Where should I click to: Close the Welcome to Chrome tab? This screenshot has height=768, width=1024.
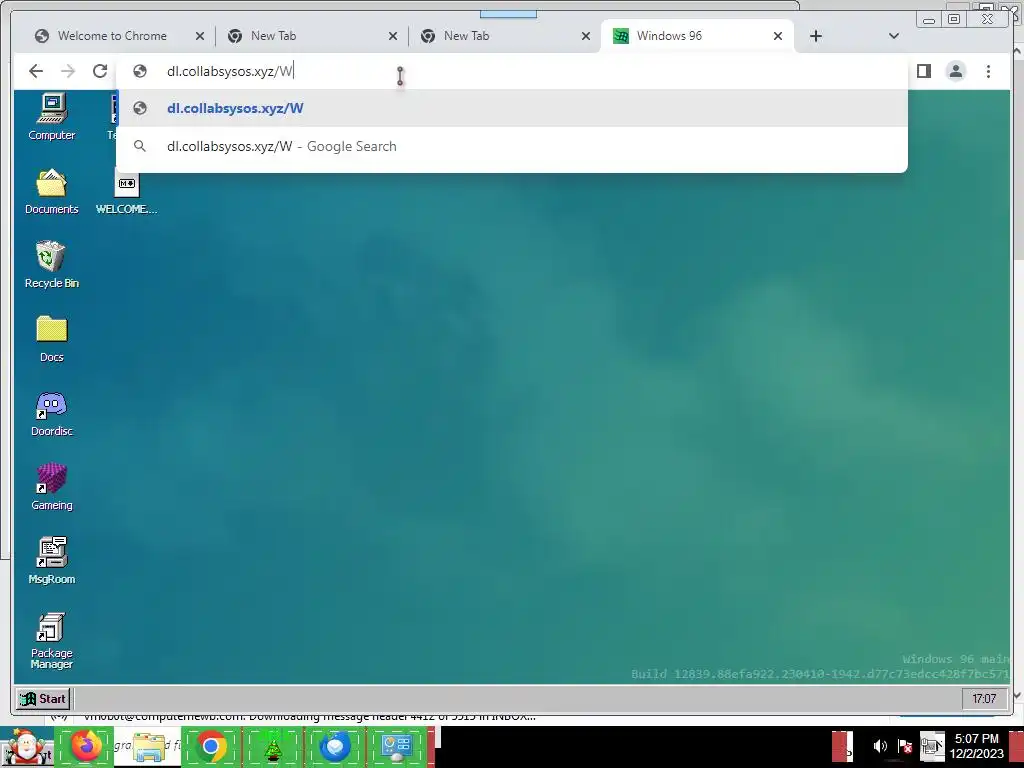(x=200, y=36)
